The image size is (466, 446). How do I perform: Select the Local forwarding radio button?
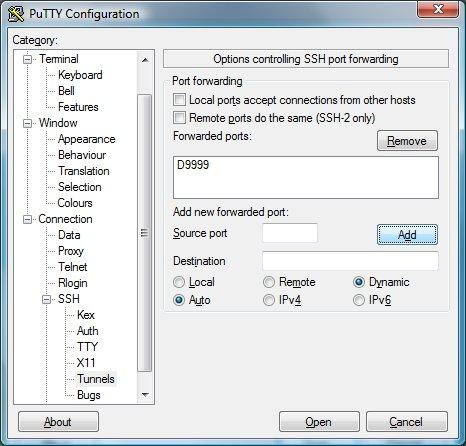point(179,282)
